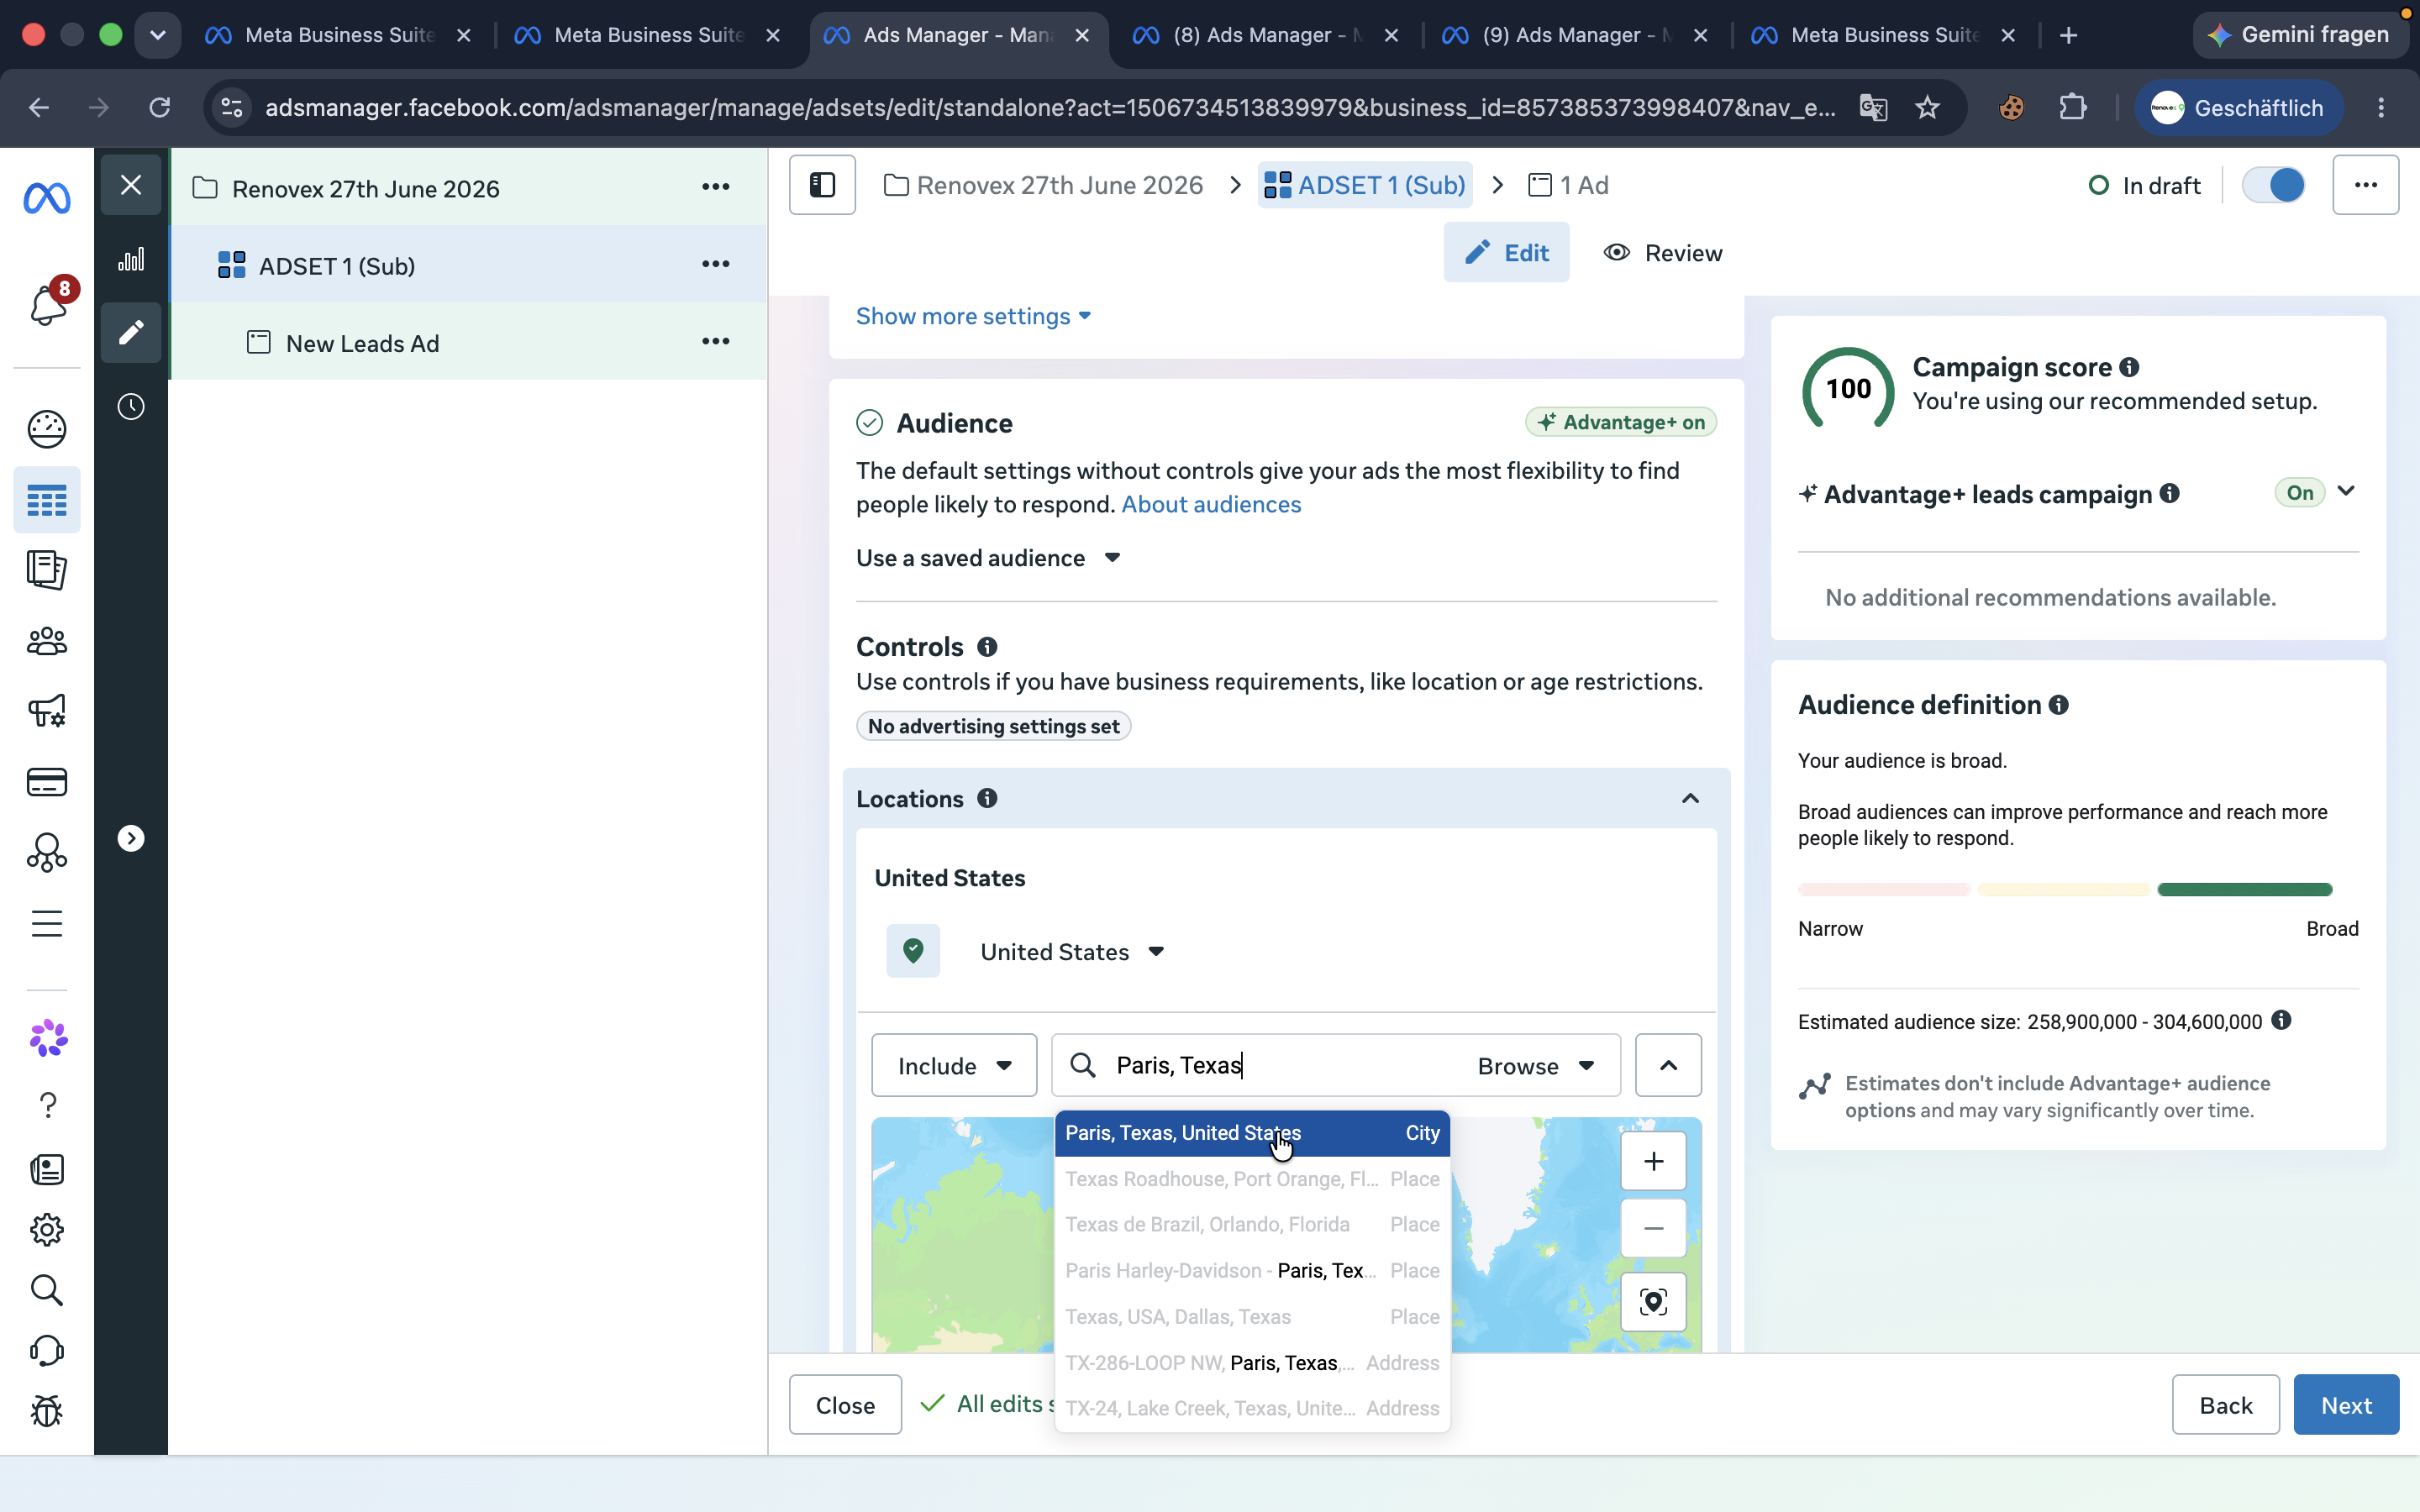Click the Next button

pyautogui.click(x=2346, y=1405)
